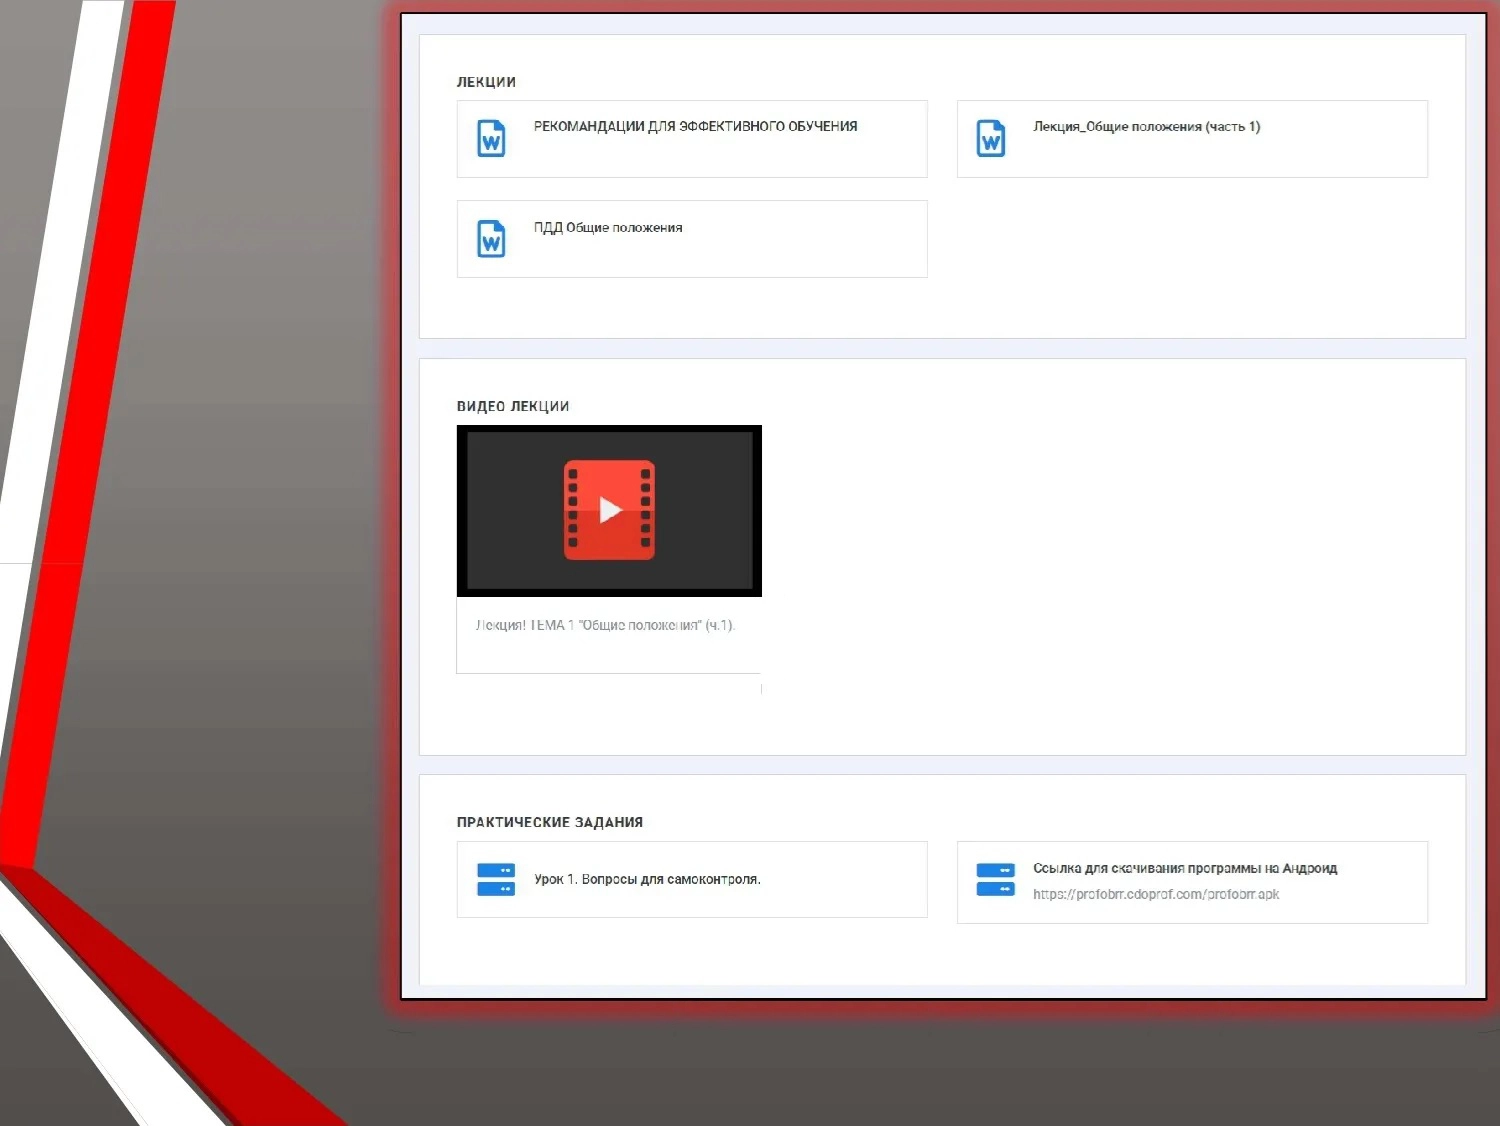
Task: Open the video lecture thumbnail
Action: [609, 511]
